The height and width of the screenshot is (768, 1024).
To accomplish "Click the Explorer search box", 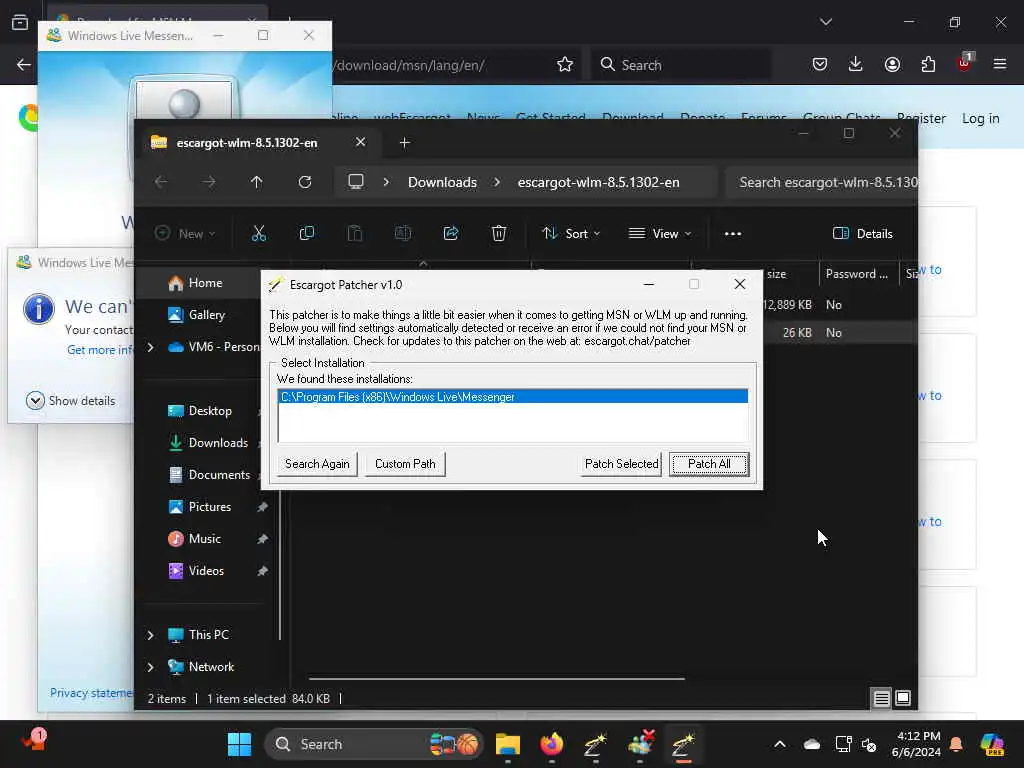I will click(x=823, y=182).
